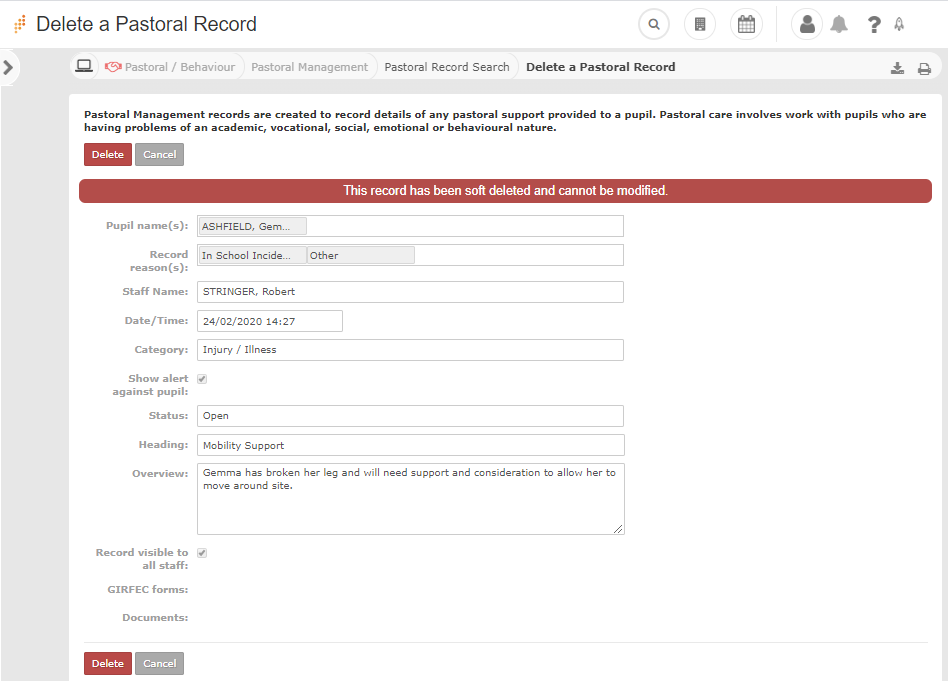Click the download icon near breadcrumb
948x681 pixels.
pos(897,68)
